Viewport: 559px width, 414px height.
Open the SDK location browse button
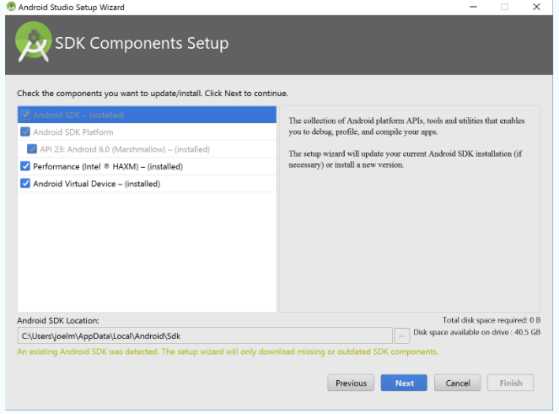click(402, 336)
